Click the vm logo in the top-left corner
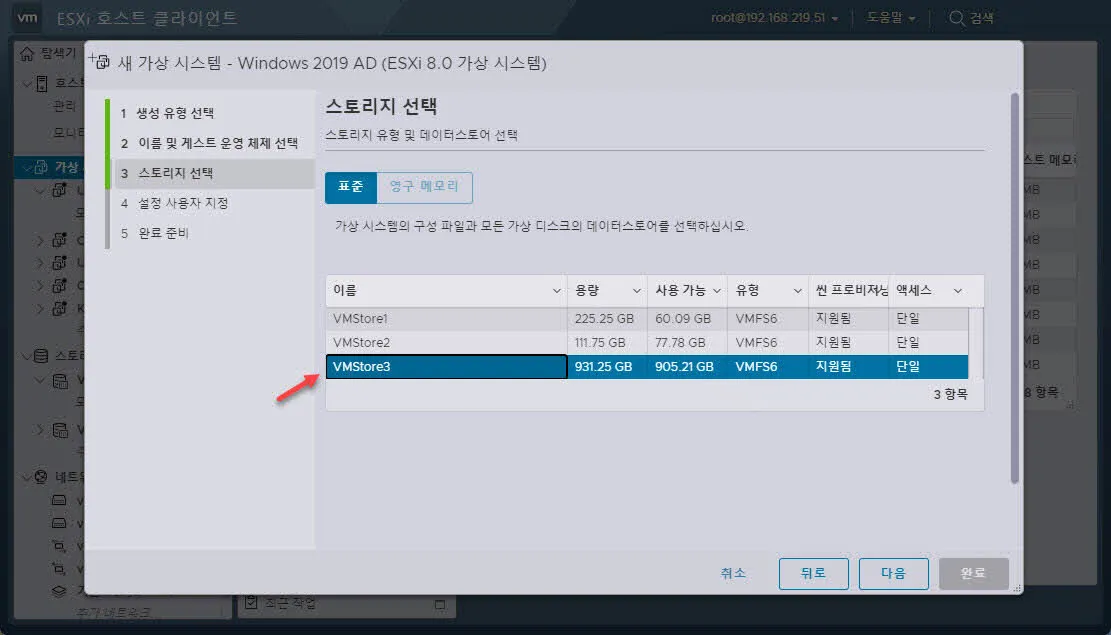 coord(26,16)
